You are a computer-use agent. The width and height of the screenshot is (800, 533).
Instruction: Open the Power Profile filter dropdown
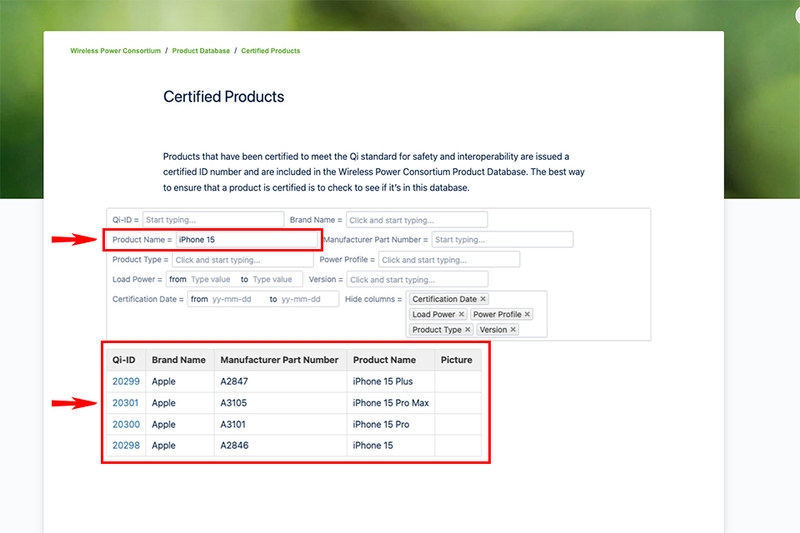point(449,260)
